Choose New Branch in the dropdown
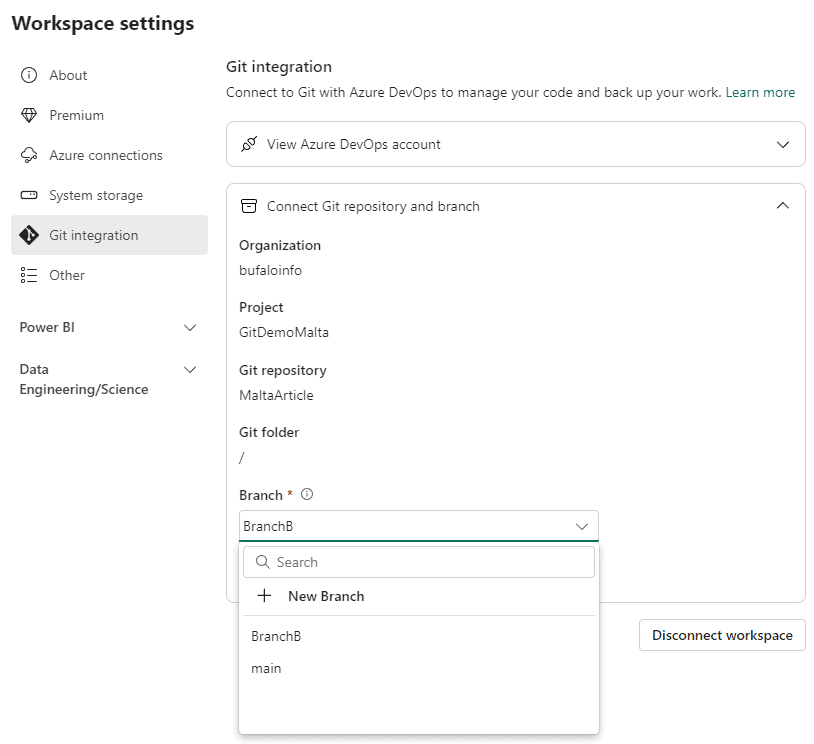814x744 pixels. tap(418, 596)
